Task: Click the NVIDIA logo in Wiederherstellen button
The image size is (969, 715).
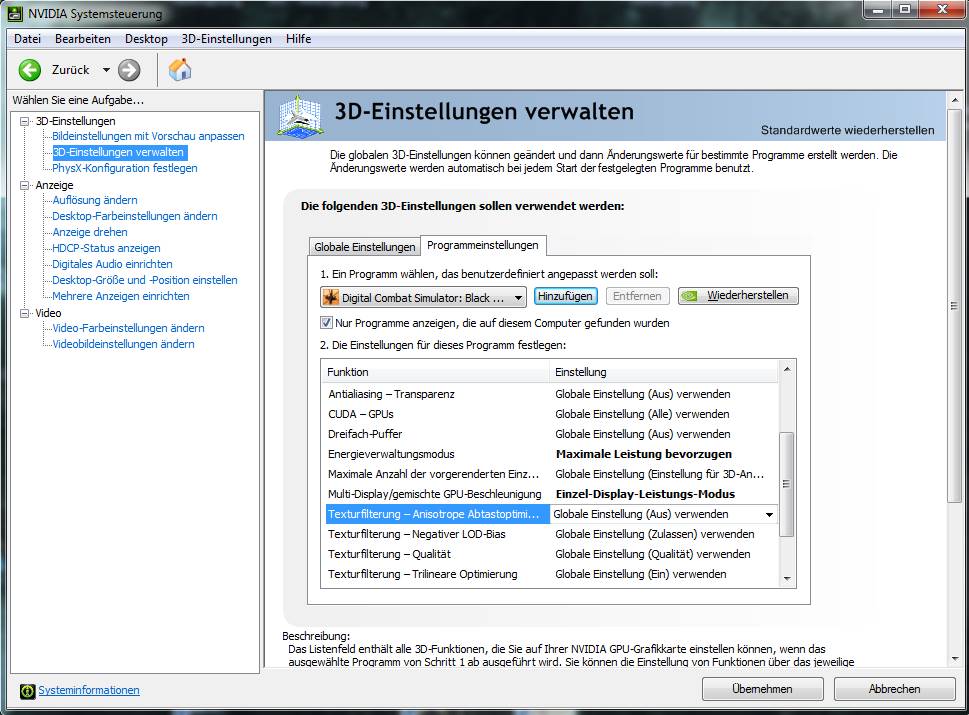Action: tap(690, 296)
